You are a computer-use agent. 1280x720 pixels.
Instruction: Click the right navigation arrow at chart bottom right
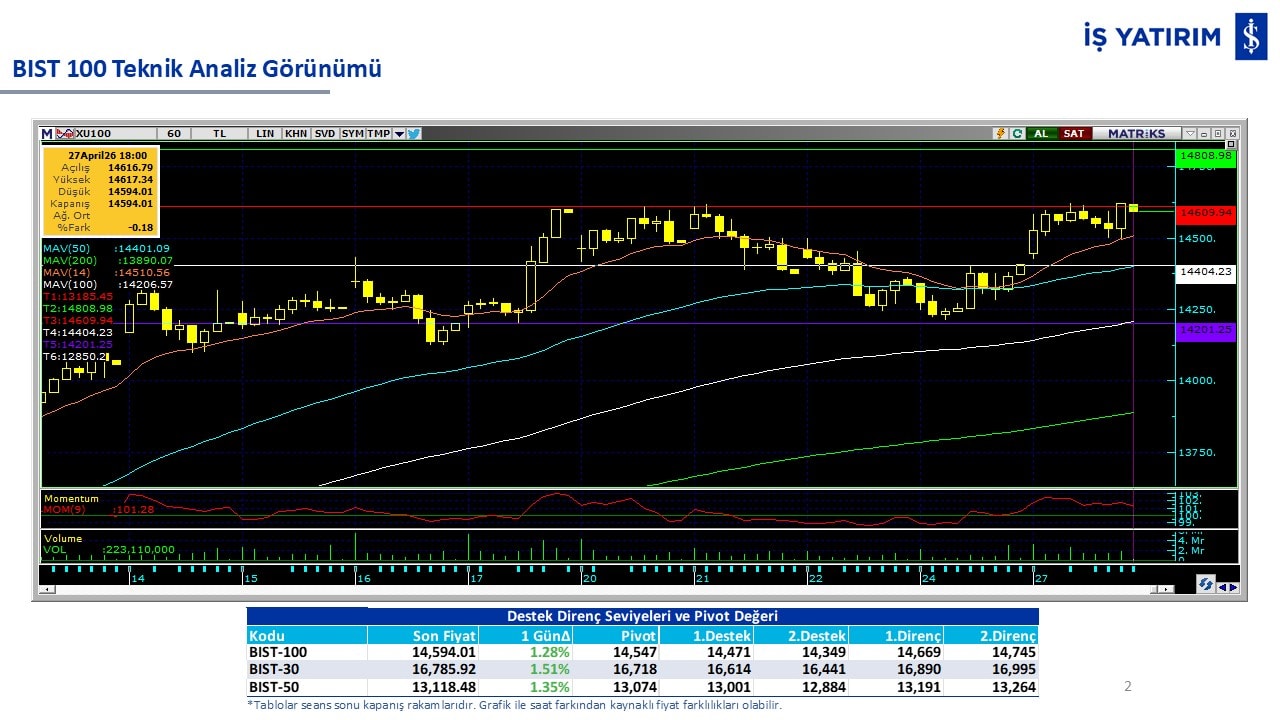pos(1233,587)
